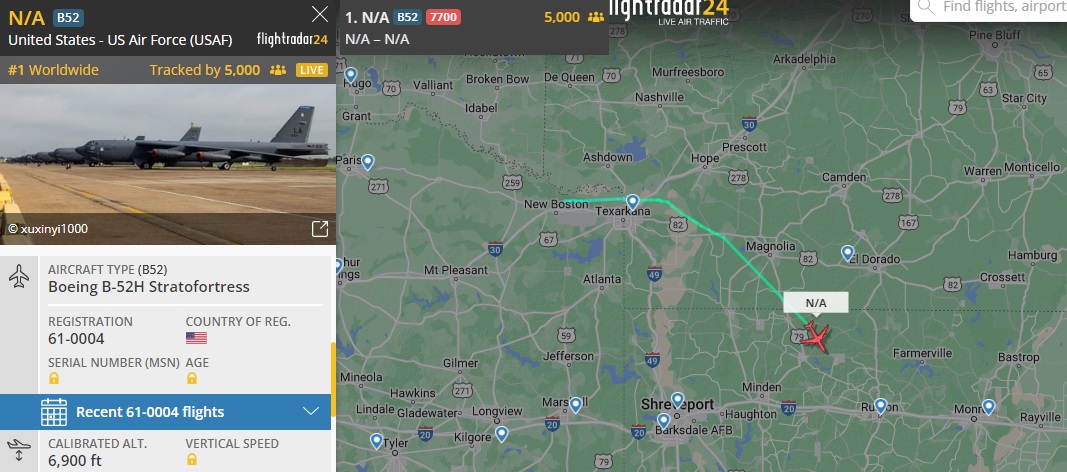Click the Ruston airport pin marker
This screenshot has width=1067, height=472.
(x=881, y=406)
